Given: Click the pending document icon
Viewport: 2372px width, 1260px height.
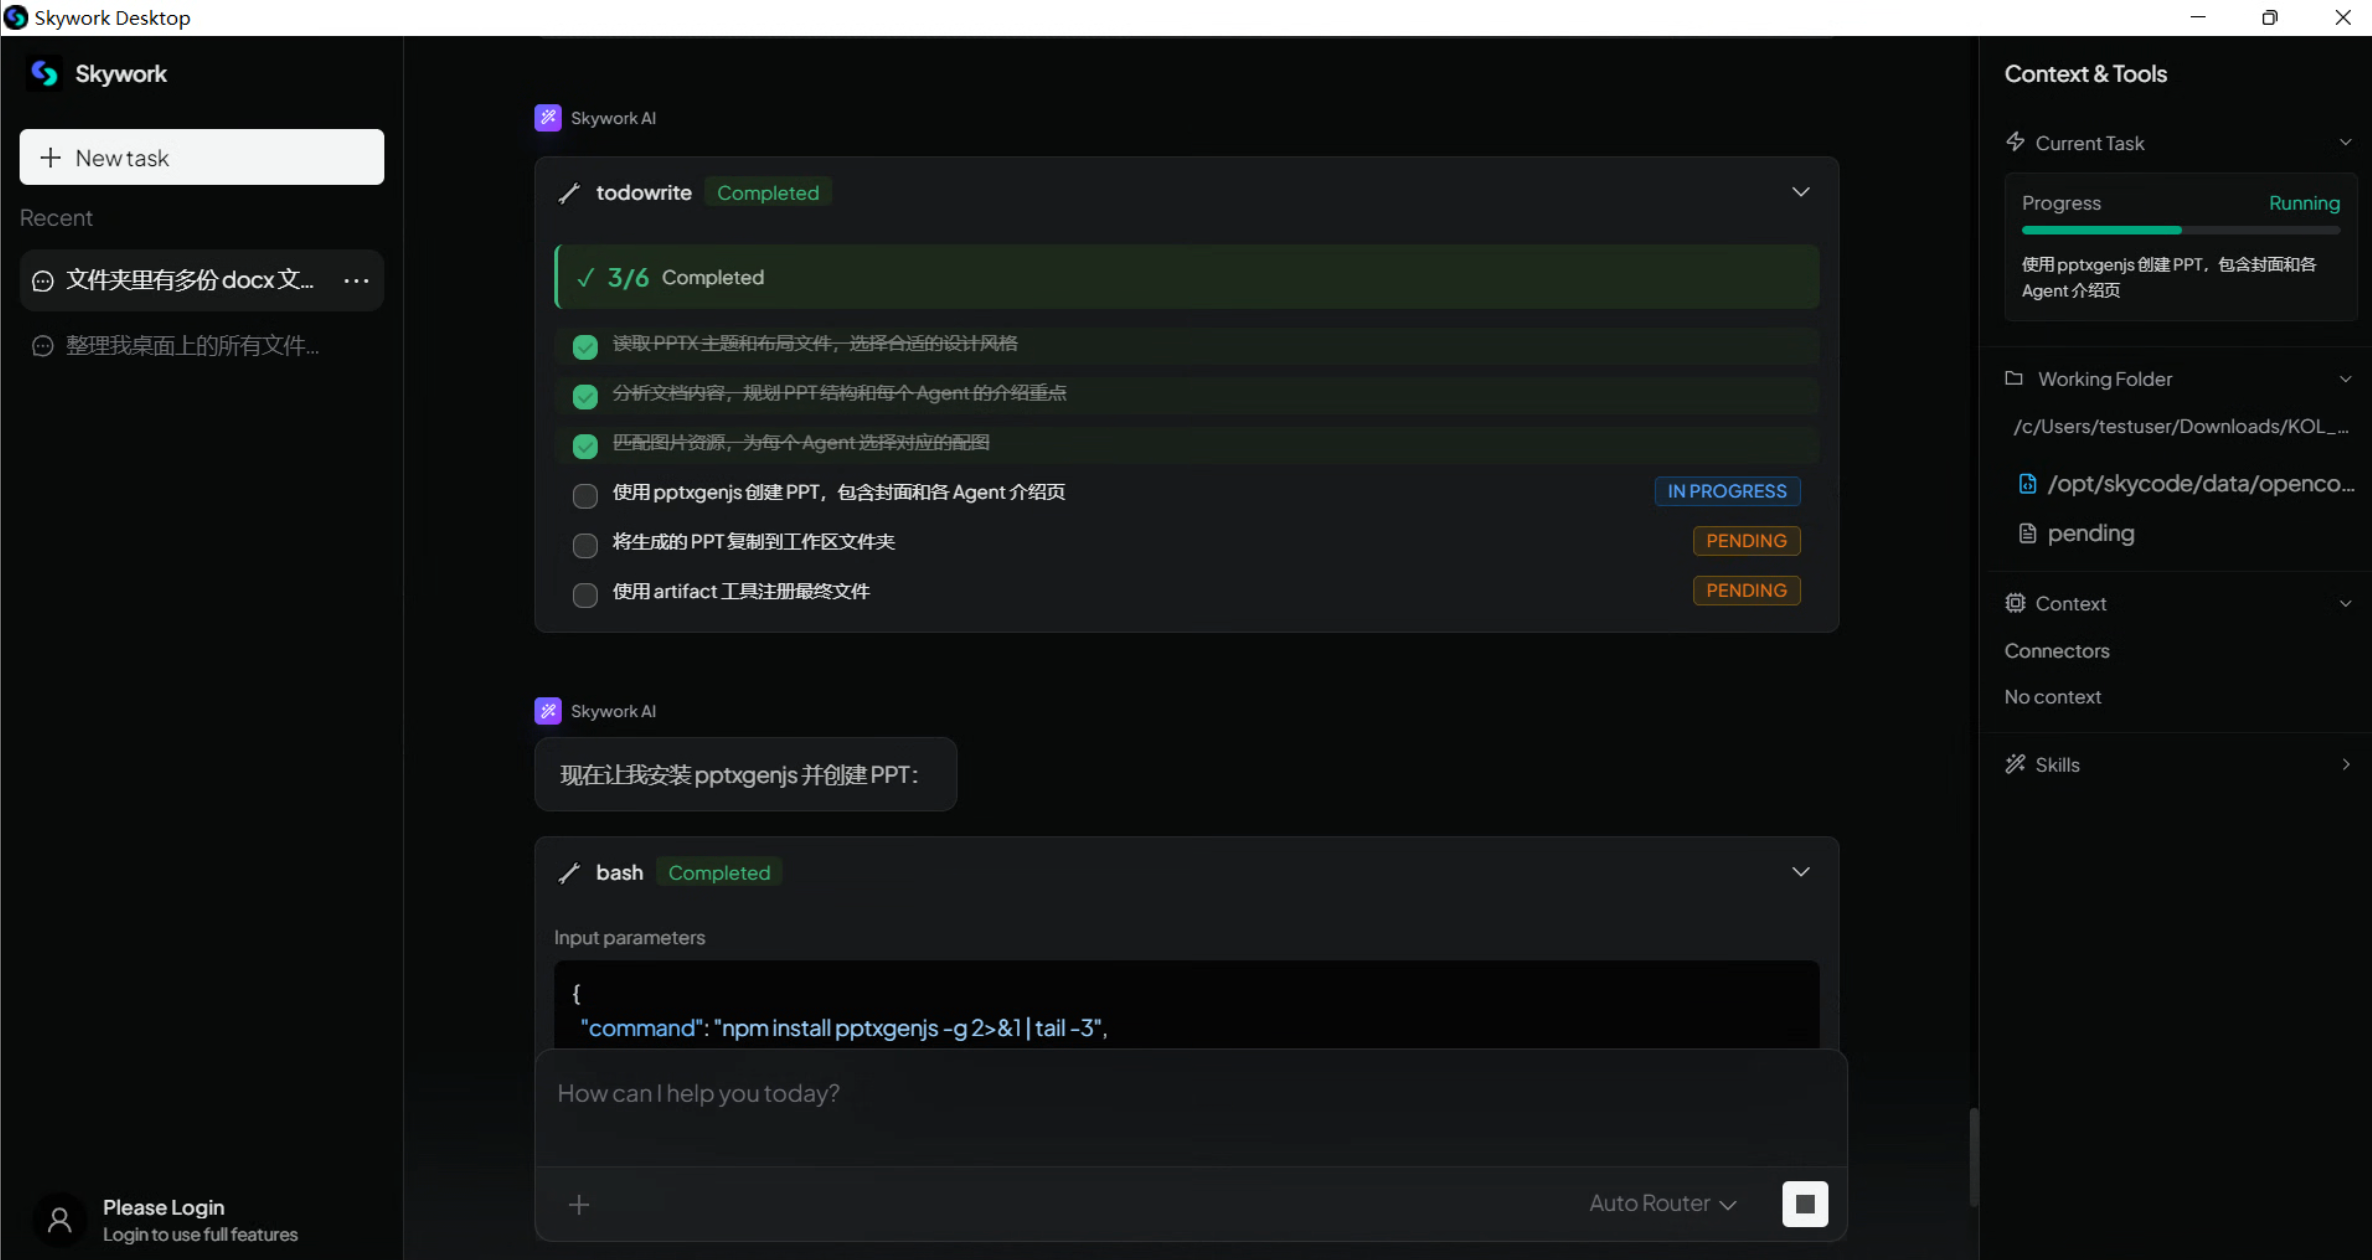Looking at the screenshot, I should click(x=2027, y=533).
